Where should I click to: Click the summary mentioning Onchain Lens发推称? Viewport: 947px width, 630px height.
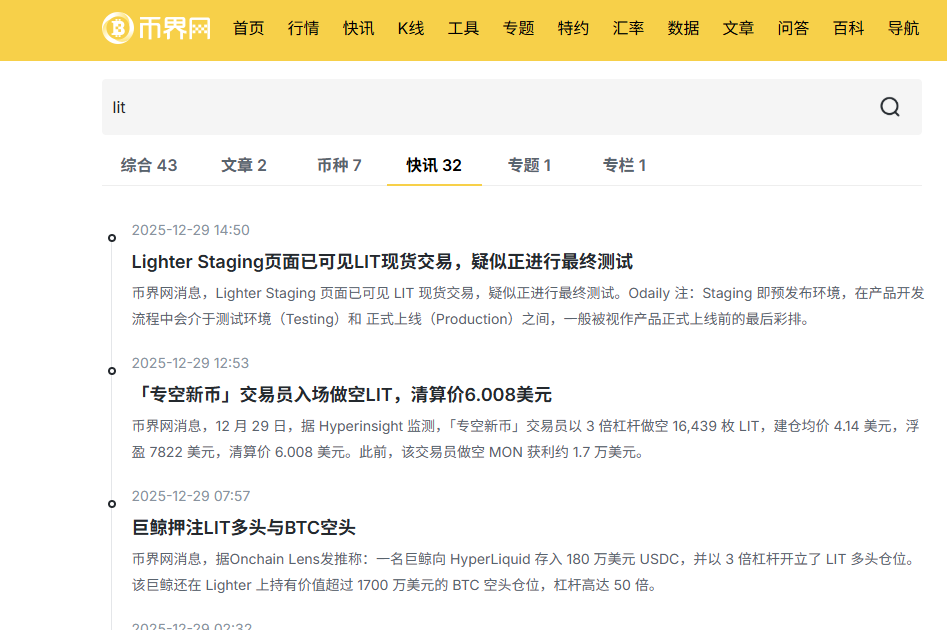(x=525, y=572)
